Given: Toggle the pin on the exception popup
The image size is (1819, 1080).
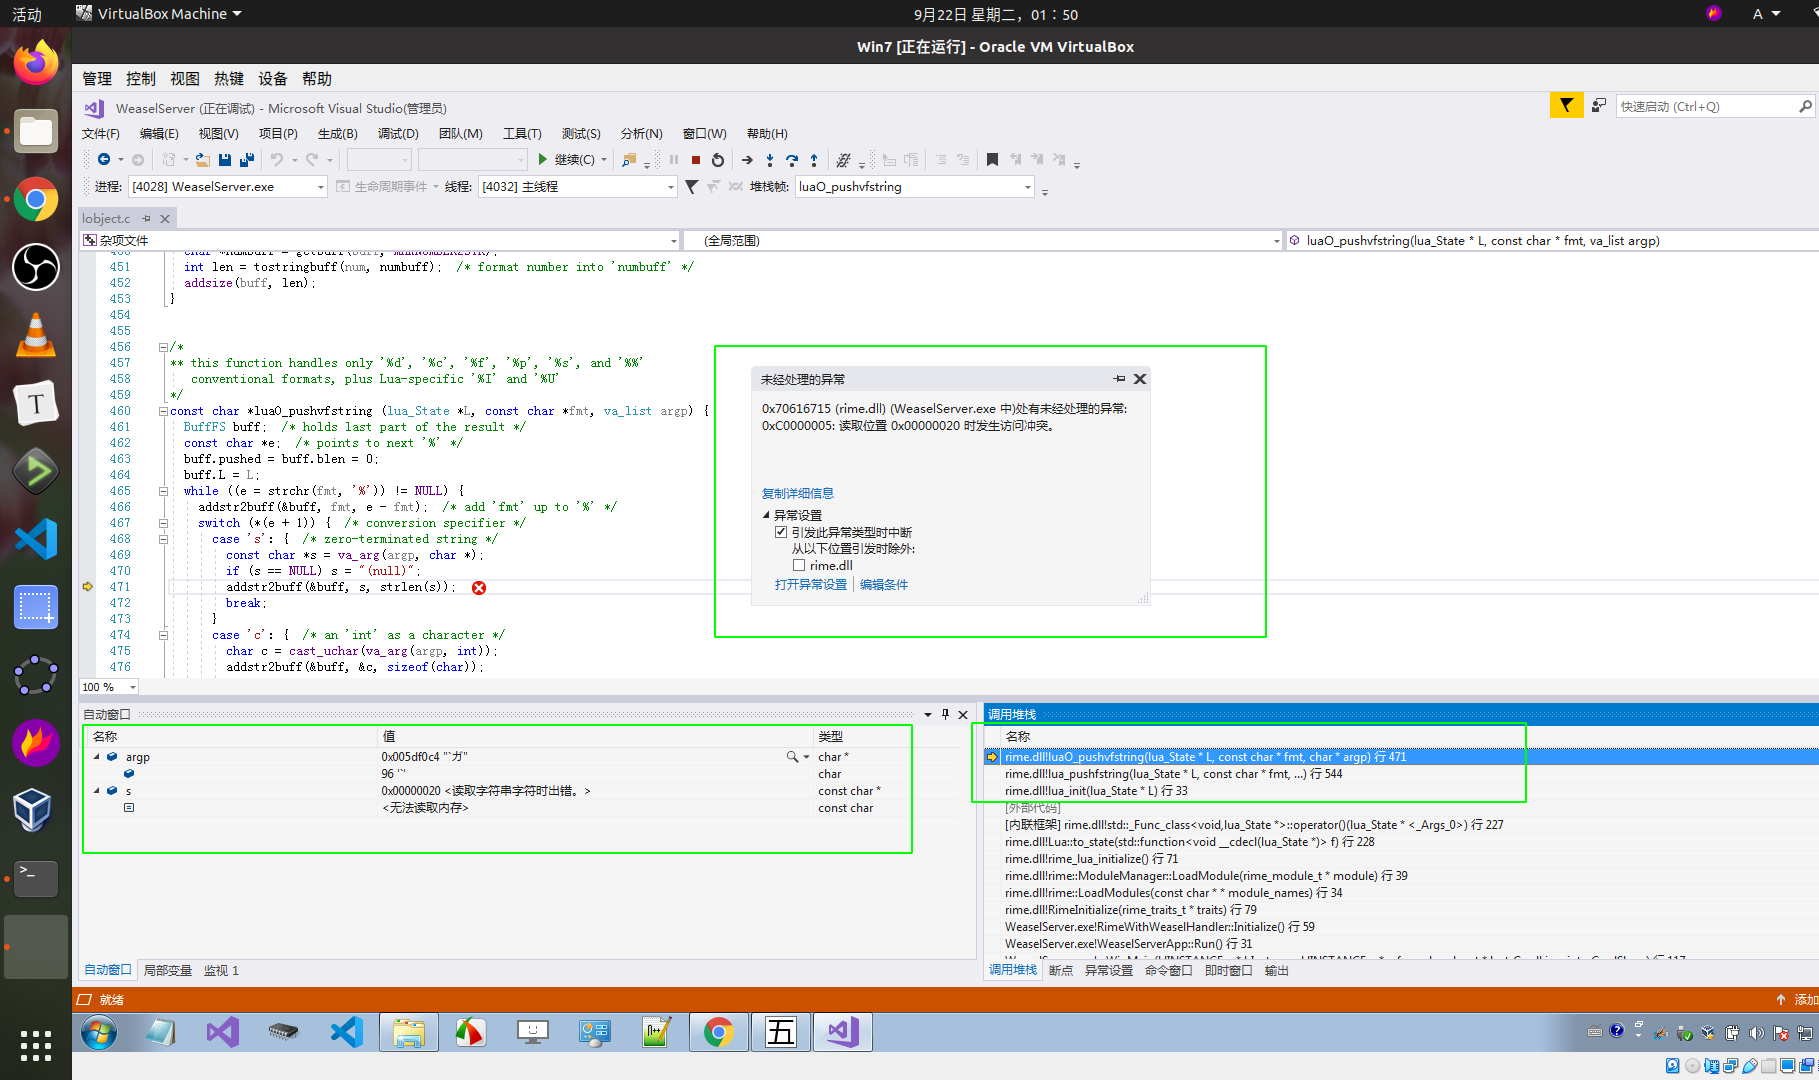Looking at the screenshot, I should point(1119,378).
